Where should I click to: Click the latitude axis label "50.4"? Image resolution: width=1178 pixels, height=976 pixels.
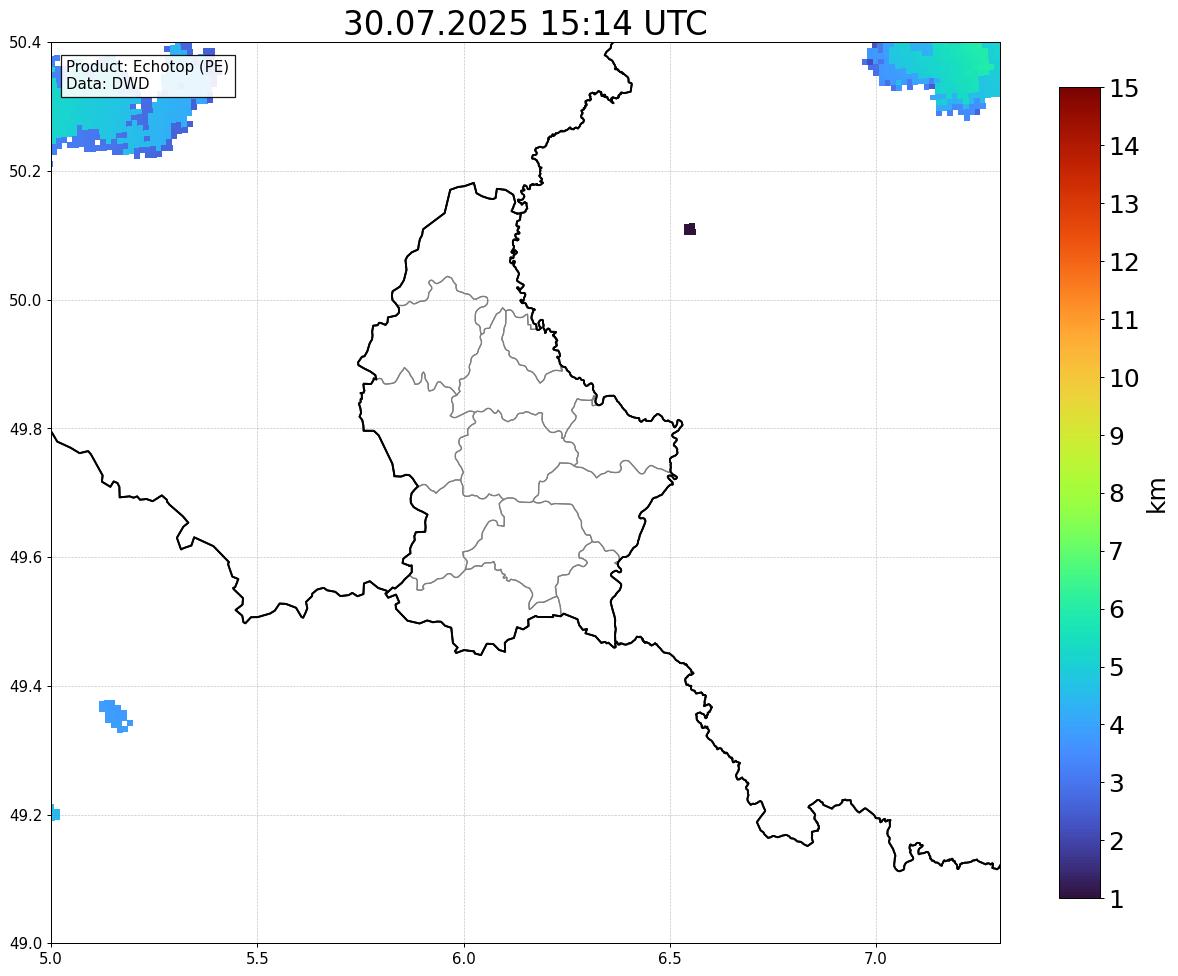(25, 43)
